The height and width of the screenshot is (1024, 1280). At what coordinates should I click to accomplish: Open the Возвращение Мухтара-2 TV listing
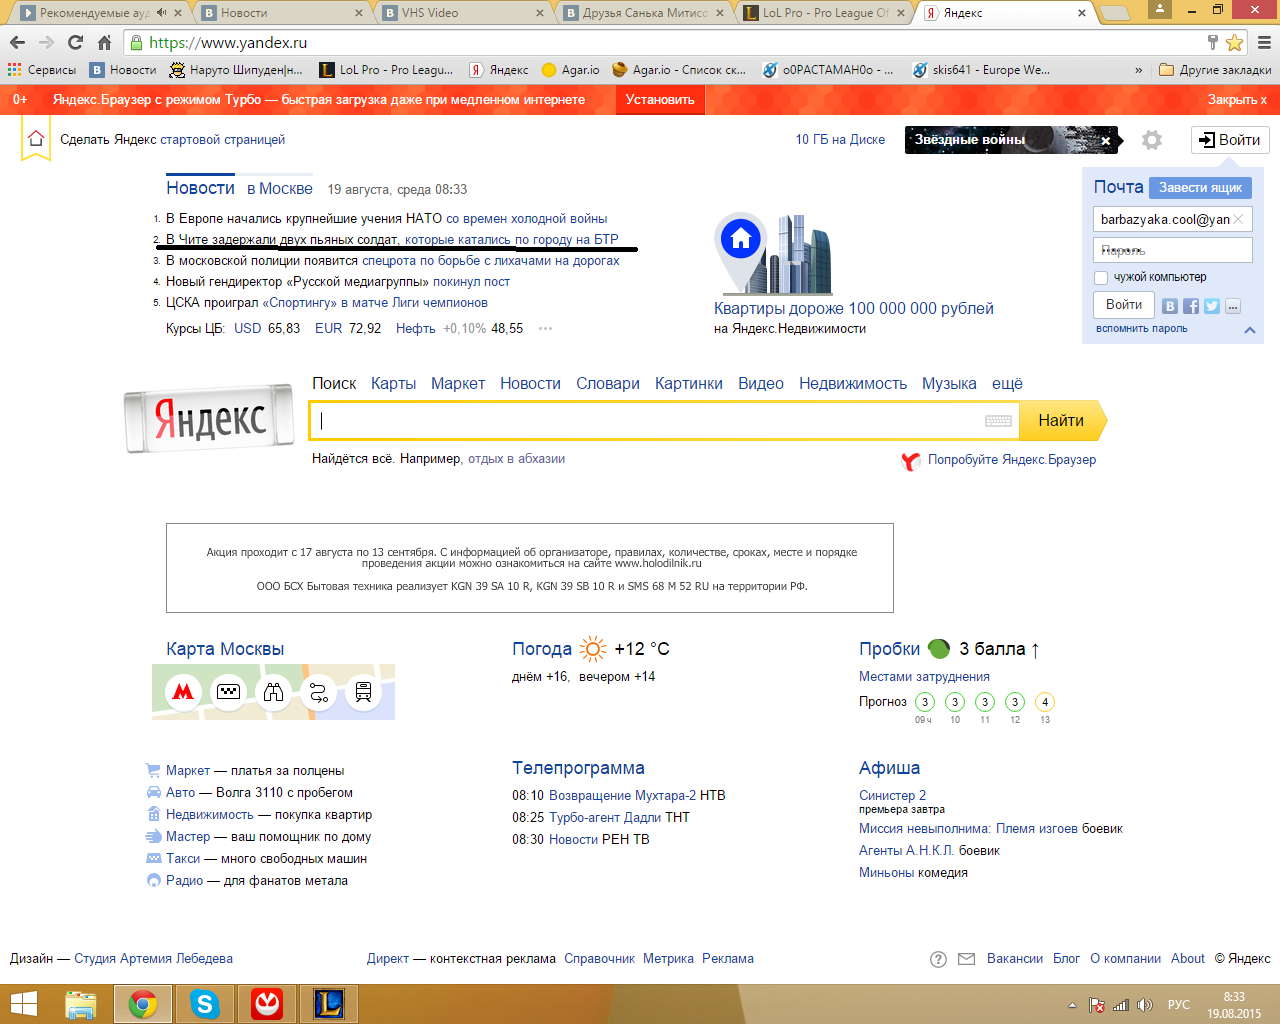(x=622, y=796)
